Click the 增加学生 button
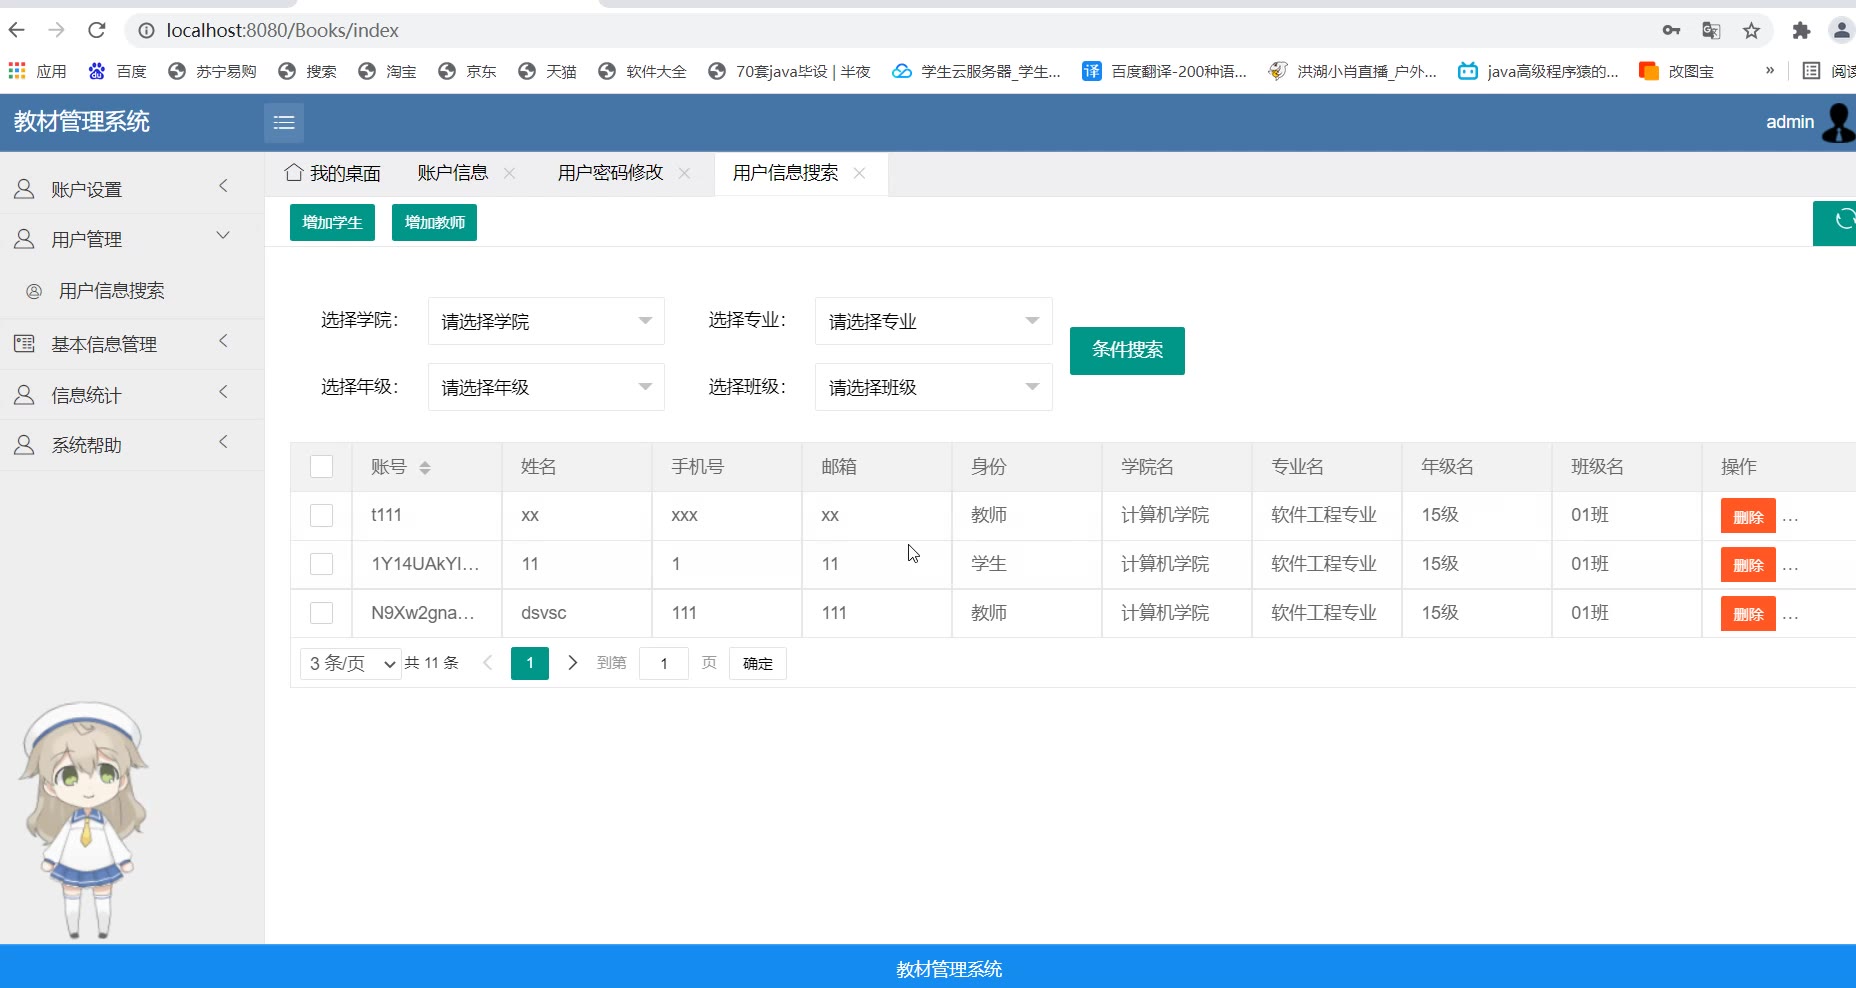The height and width of the screenshot is (988, 1856). pos(332,222)
